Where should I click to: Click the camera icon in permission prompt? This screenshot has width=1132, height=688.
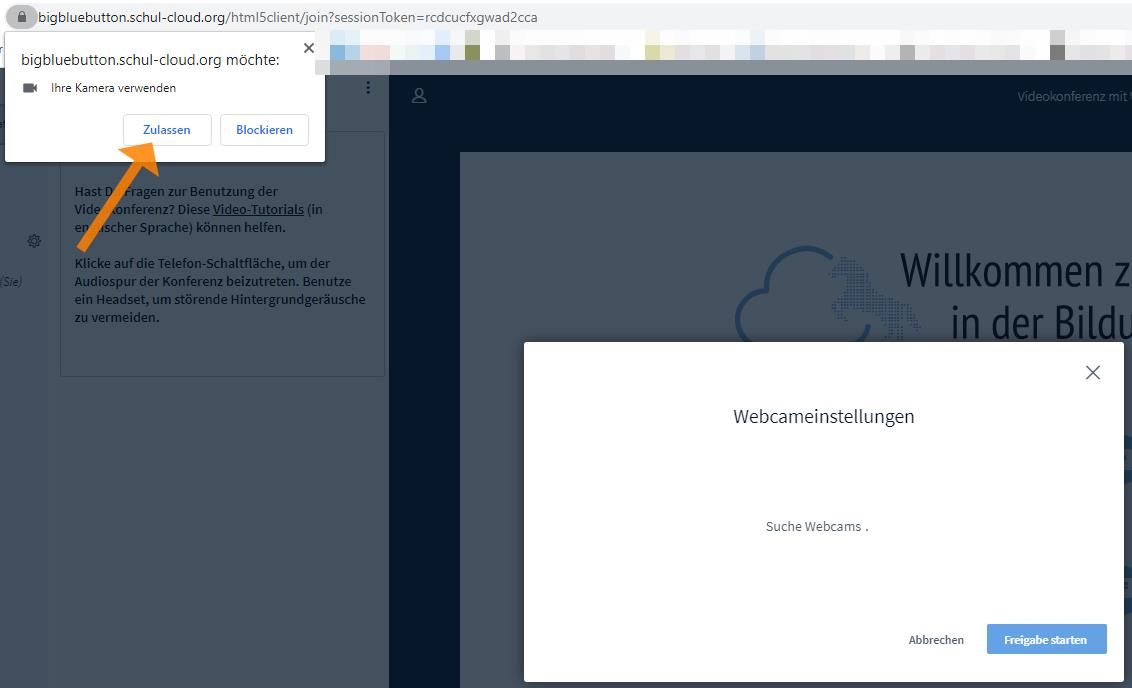(30, 88)
